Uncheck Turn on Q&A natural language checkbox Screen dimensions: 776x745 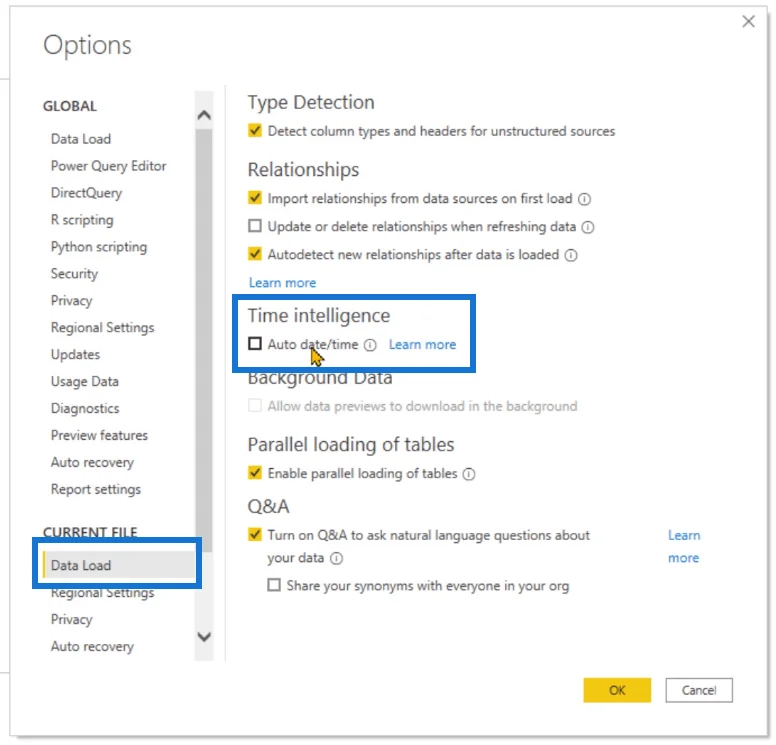[255, 535]
